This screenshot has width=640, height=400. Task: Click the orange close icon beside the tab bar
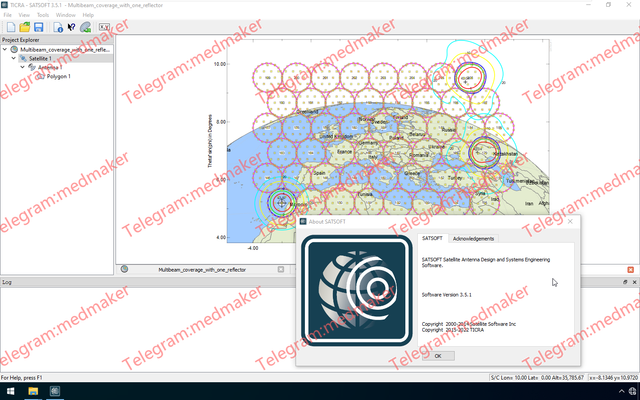(631, 270)
